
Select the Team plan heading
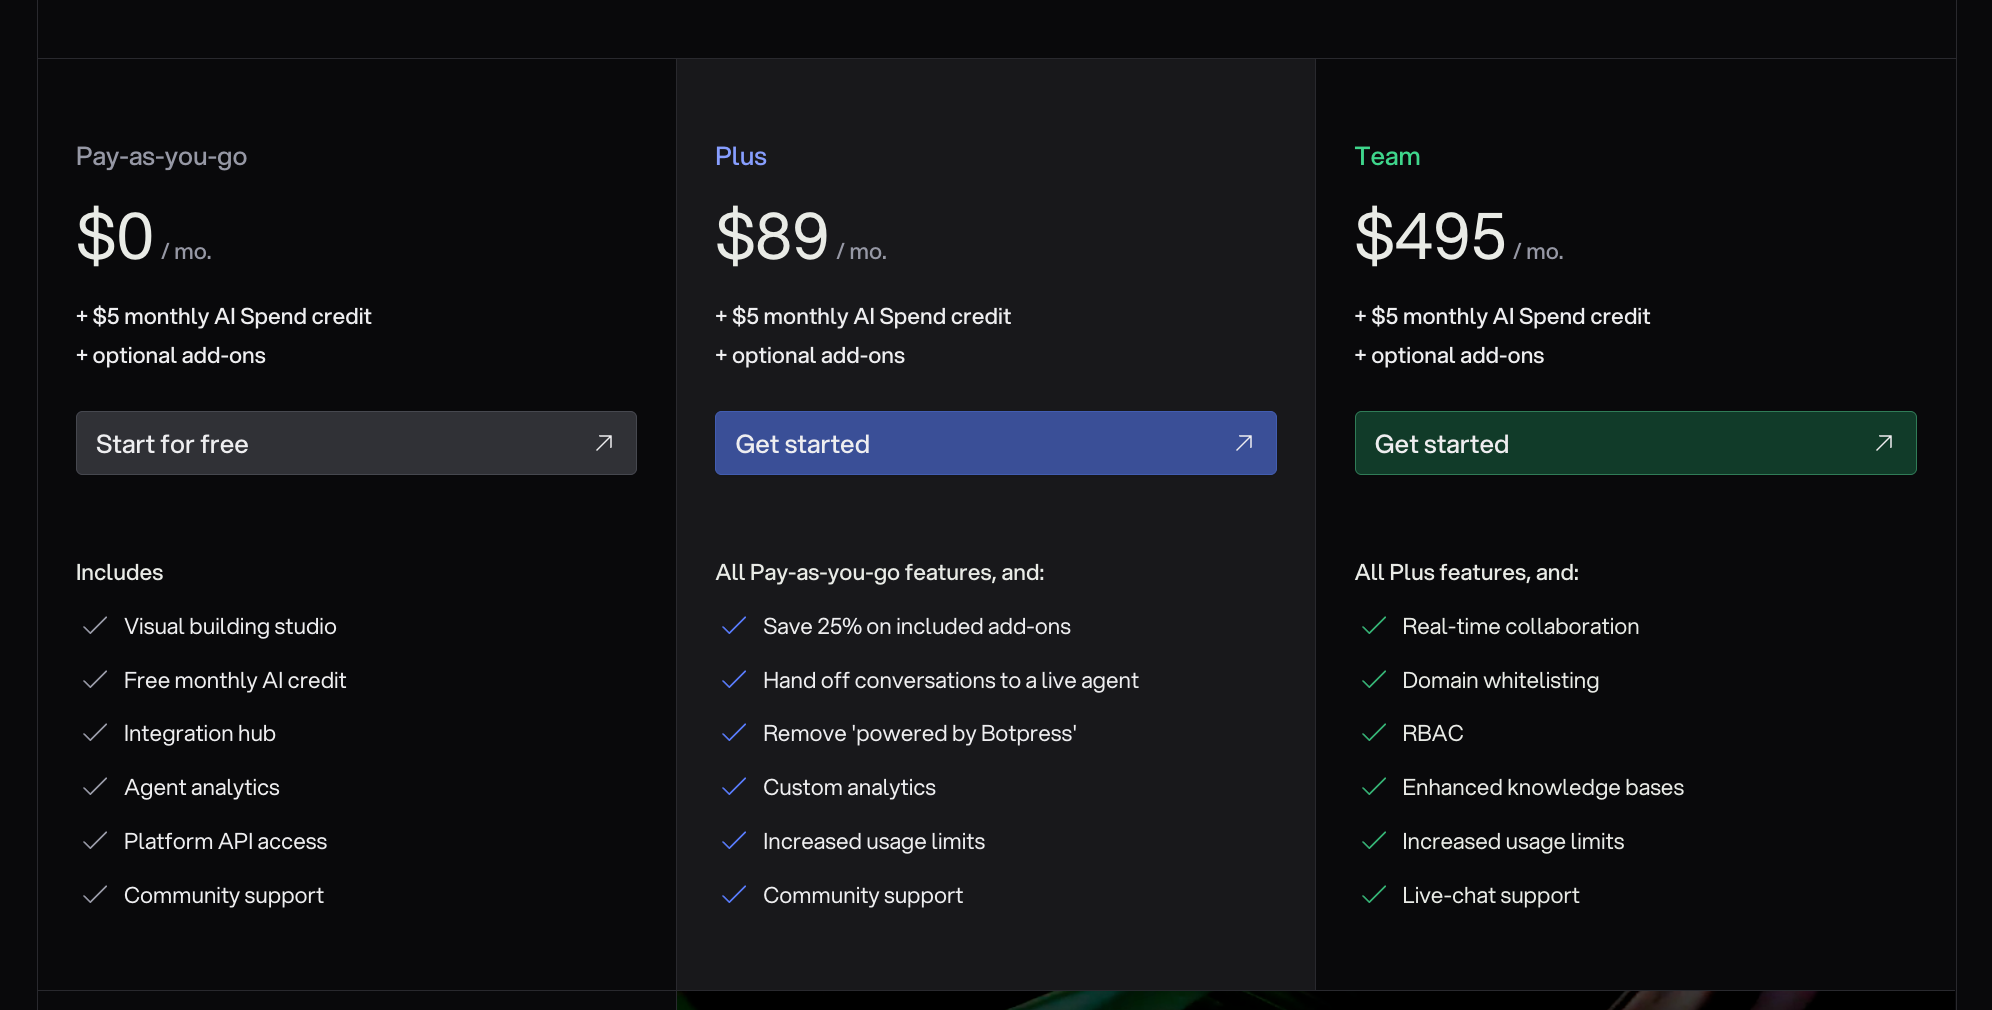(x=1386, y=157)
